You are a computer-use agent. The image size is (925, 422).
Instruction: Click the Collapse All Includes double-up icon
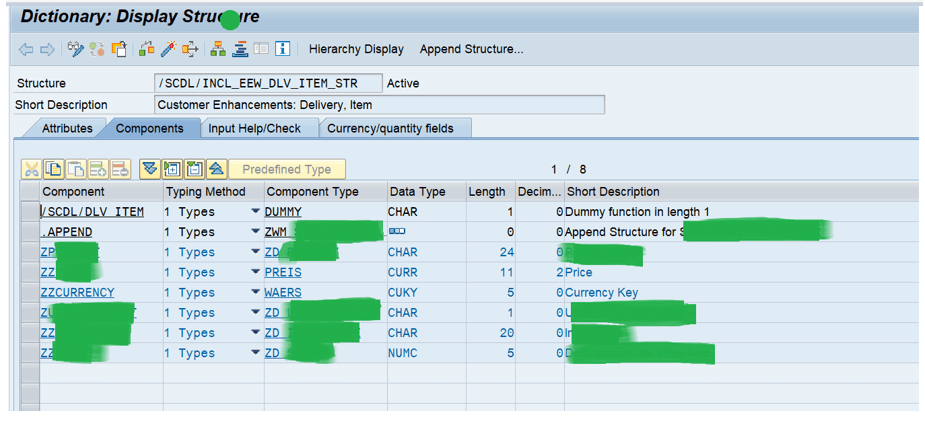pyautogui.click(x=217, y=169)
